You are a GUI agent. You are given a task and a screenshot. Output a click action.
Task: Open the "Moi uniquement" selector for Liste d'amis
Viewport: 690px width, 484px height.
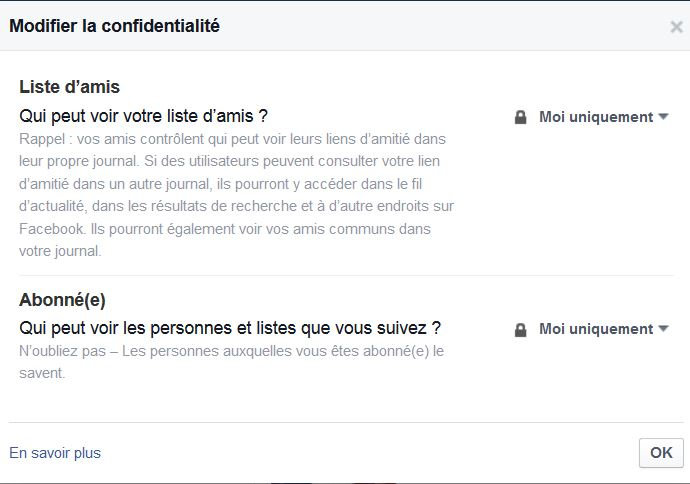[x=595, y=117]
